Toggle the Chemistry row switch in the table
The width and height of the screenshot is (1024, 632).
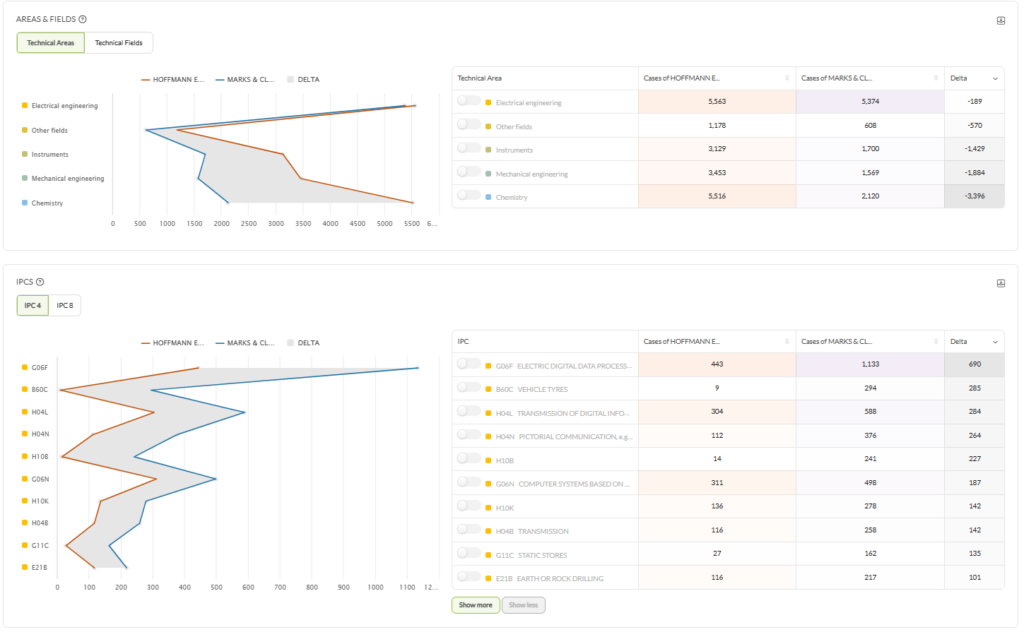click(x=469, y=195)
